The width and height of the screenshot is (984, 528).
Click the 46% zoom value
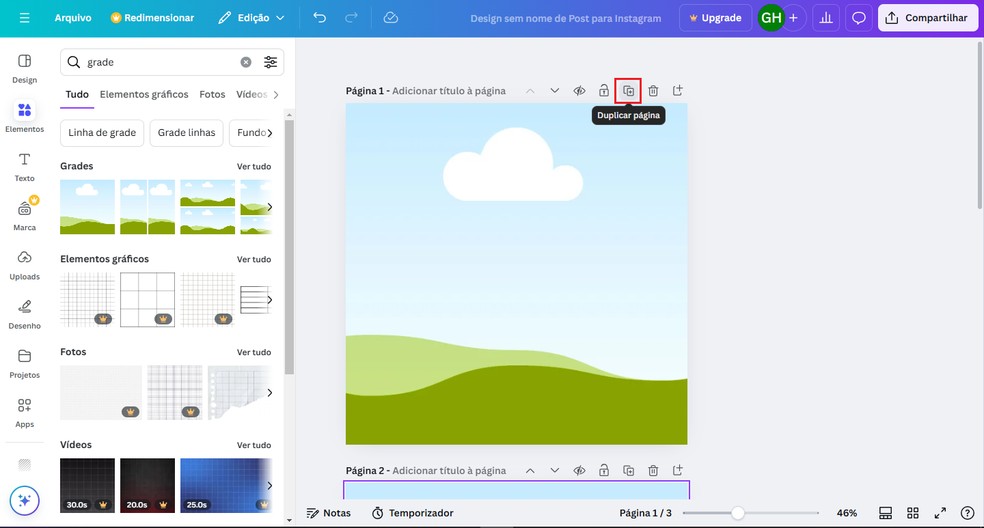tap(847, 513)
